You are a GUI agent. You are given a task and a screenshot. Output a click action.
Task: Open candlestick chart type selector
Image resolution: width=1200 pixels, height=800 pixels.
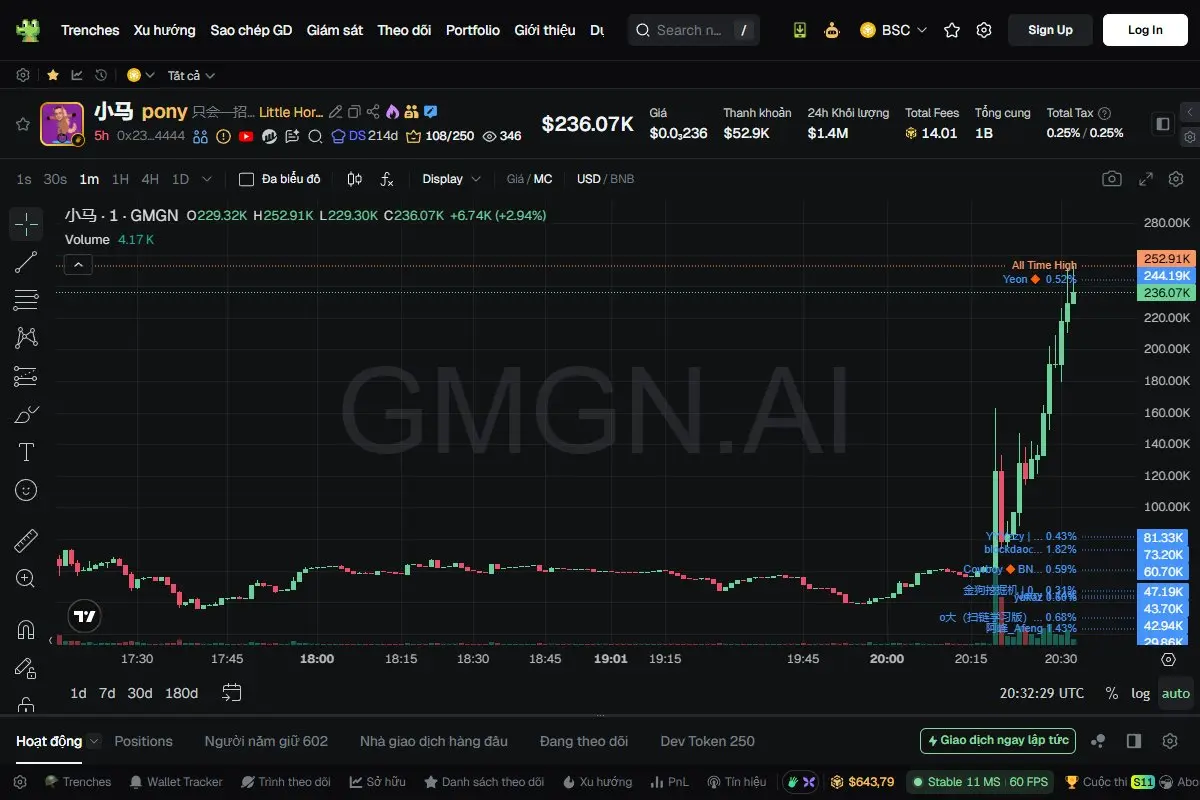354,179
